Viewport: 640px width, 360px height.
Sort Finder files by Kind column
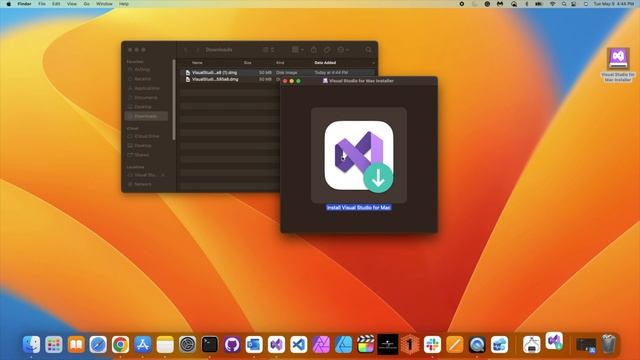point(280,63)
